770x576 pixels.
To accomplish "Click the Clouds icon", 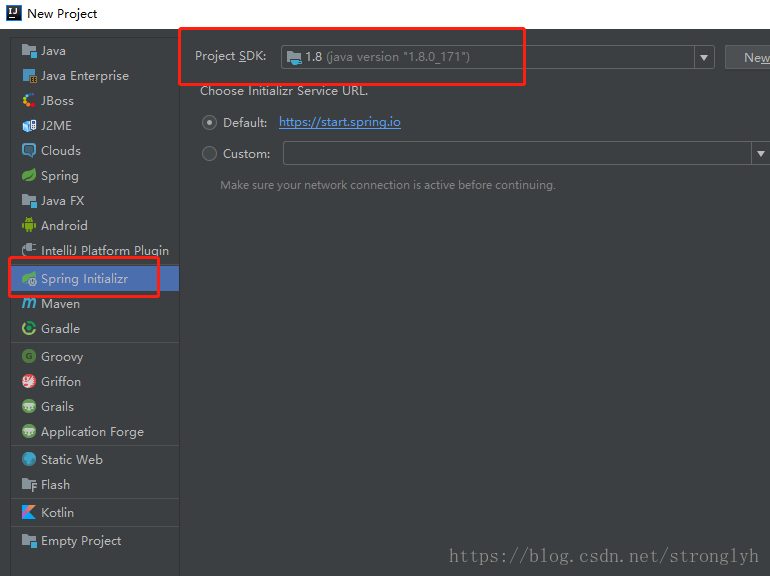I will coord(29,150).
